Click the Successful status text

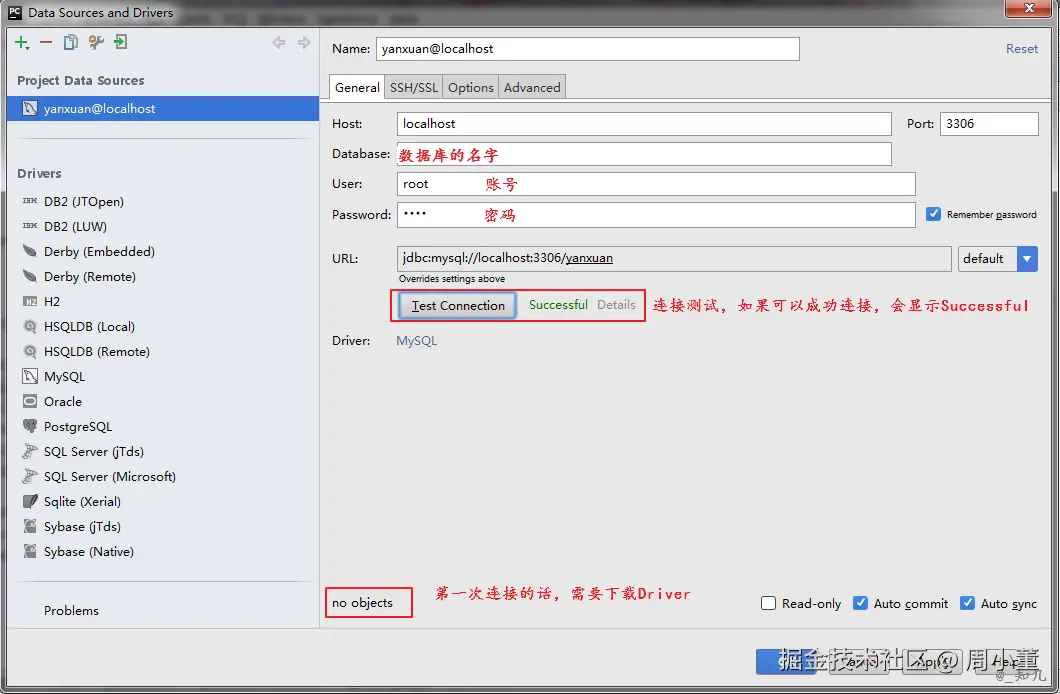[558, 305]
